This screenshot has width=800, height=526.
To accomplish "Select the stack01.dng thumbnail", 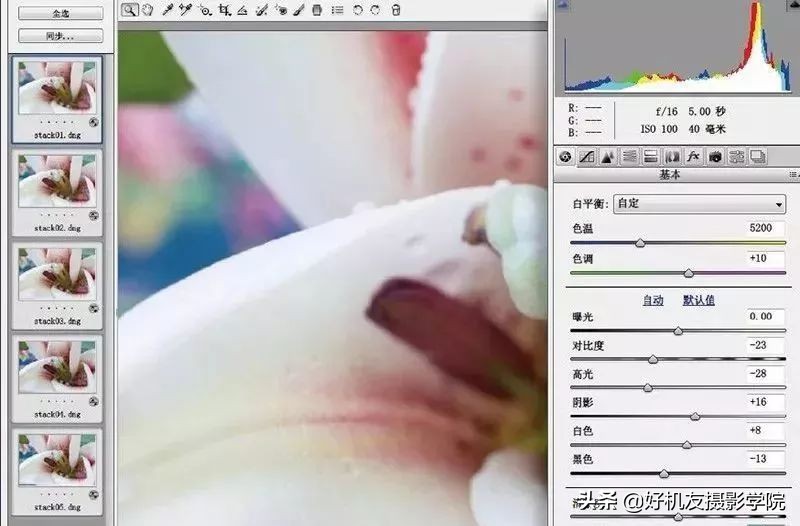I will [x=57, y=88].
